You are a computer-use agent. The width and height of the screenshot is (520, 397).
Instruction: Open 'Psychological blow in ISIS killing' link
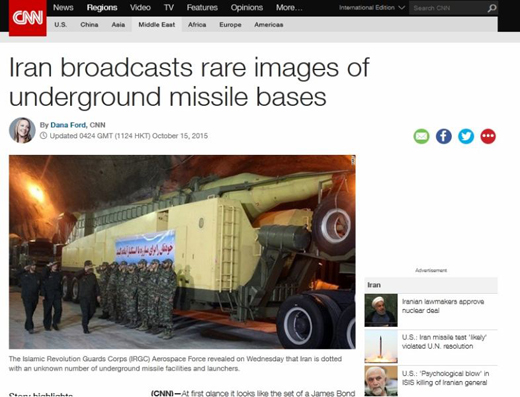(x=445, y=378)
